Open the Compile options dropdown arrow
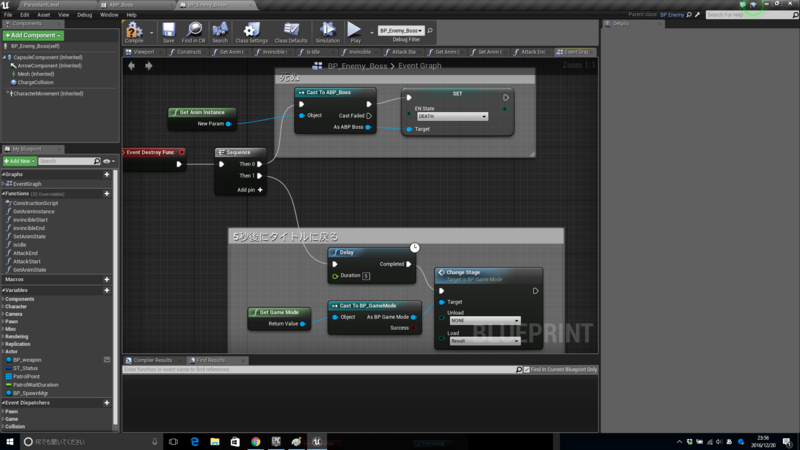The image size is (800, 450). pos(152,33)
